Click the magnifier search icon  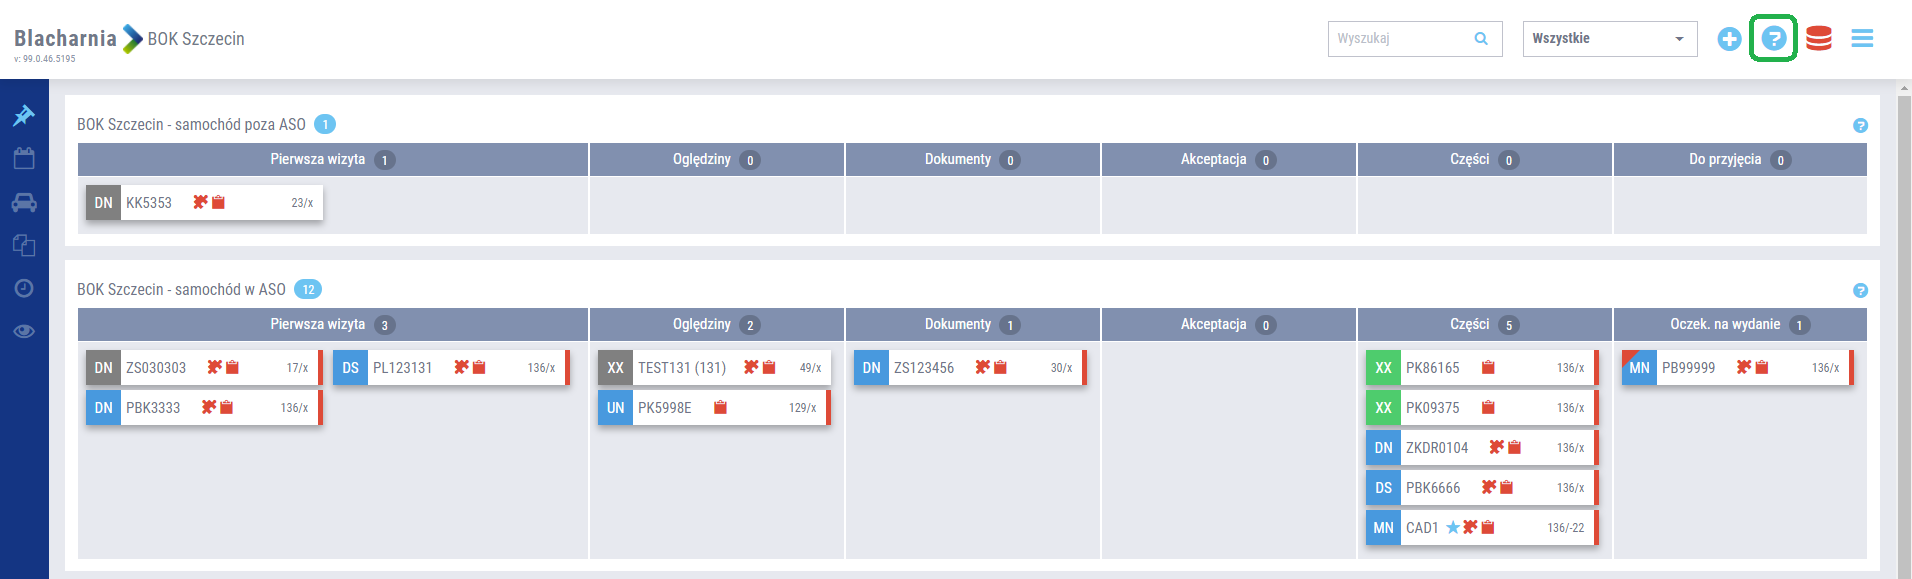click(1481, 39)
